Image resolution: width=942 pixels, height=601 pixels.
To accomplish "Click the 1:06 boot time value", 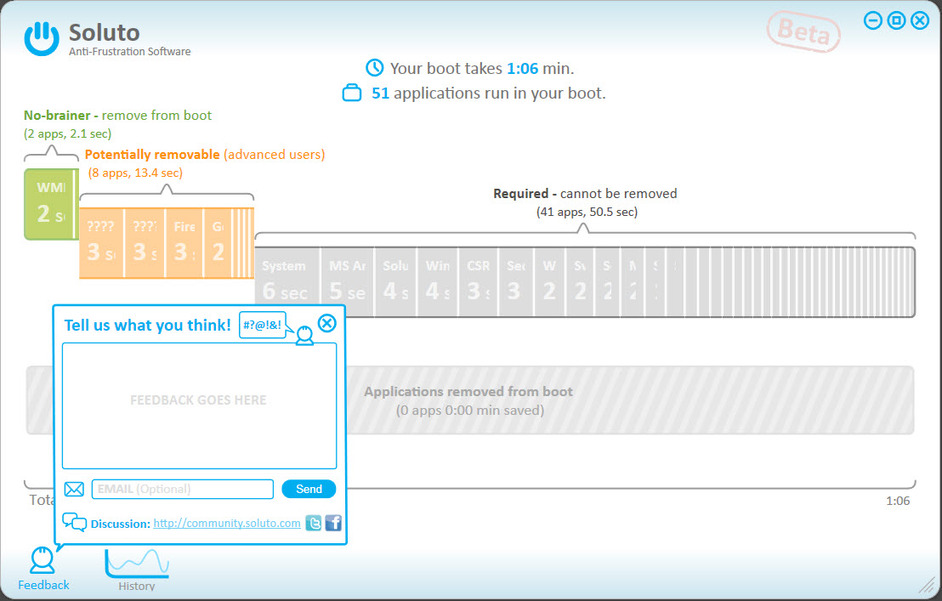I will pyautogui.click(x=522, y=69).
